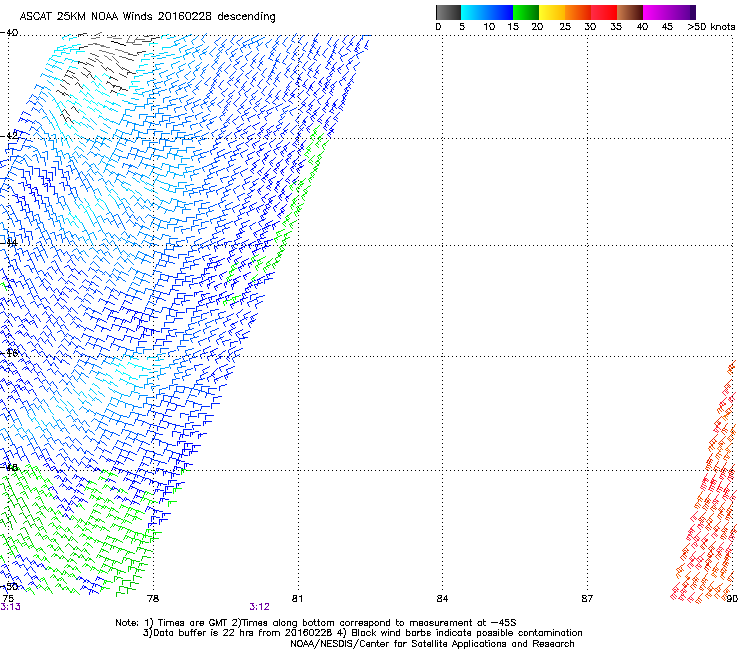Click the cyan 5-10 knots legend swatch

pos(474,12)
